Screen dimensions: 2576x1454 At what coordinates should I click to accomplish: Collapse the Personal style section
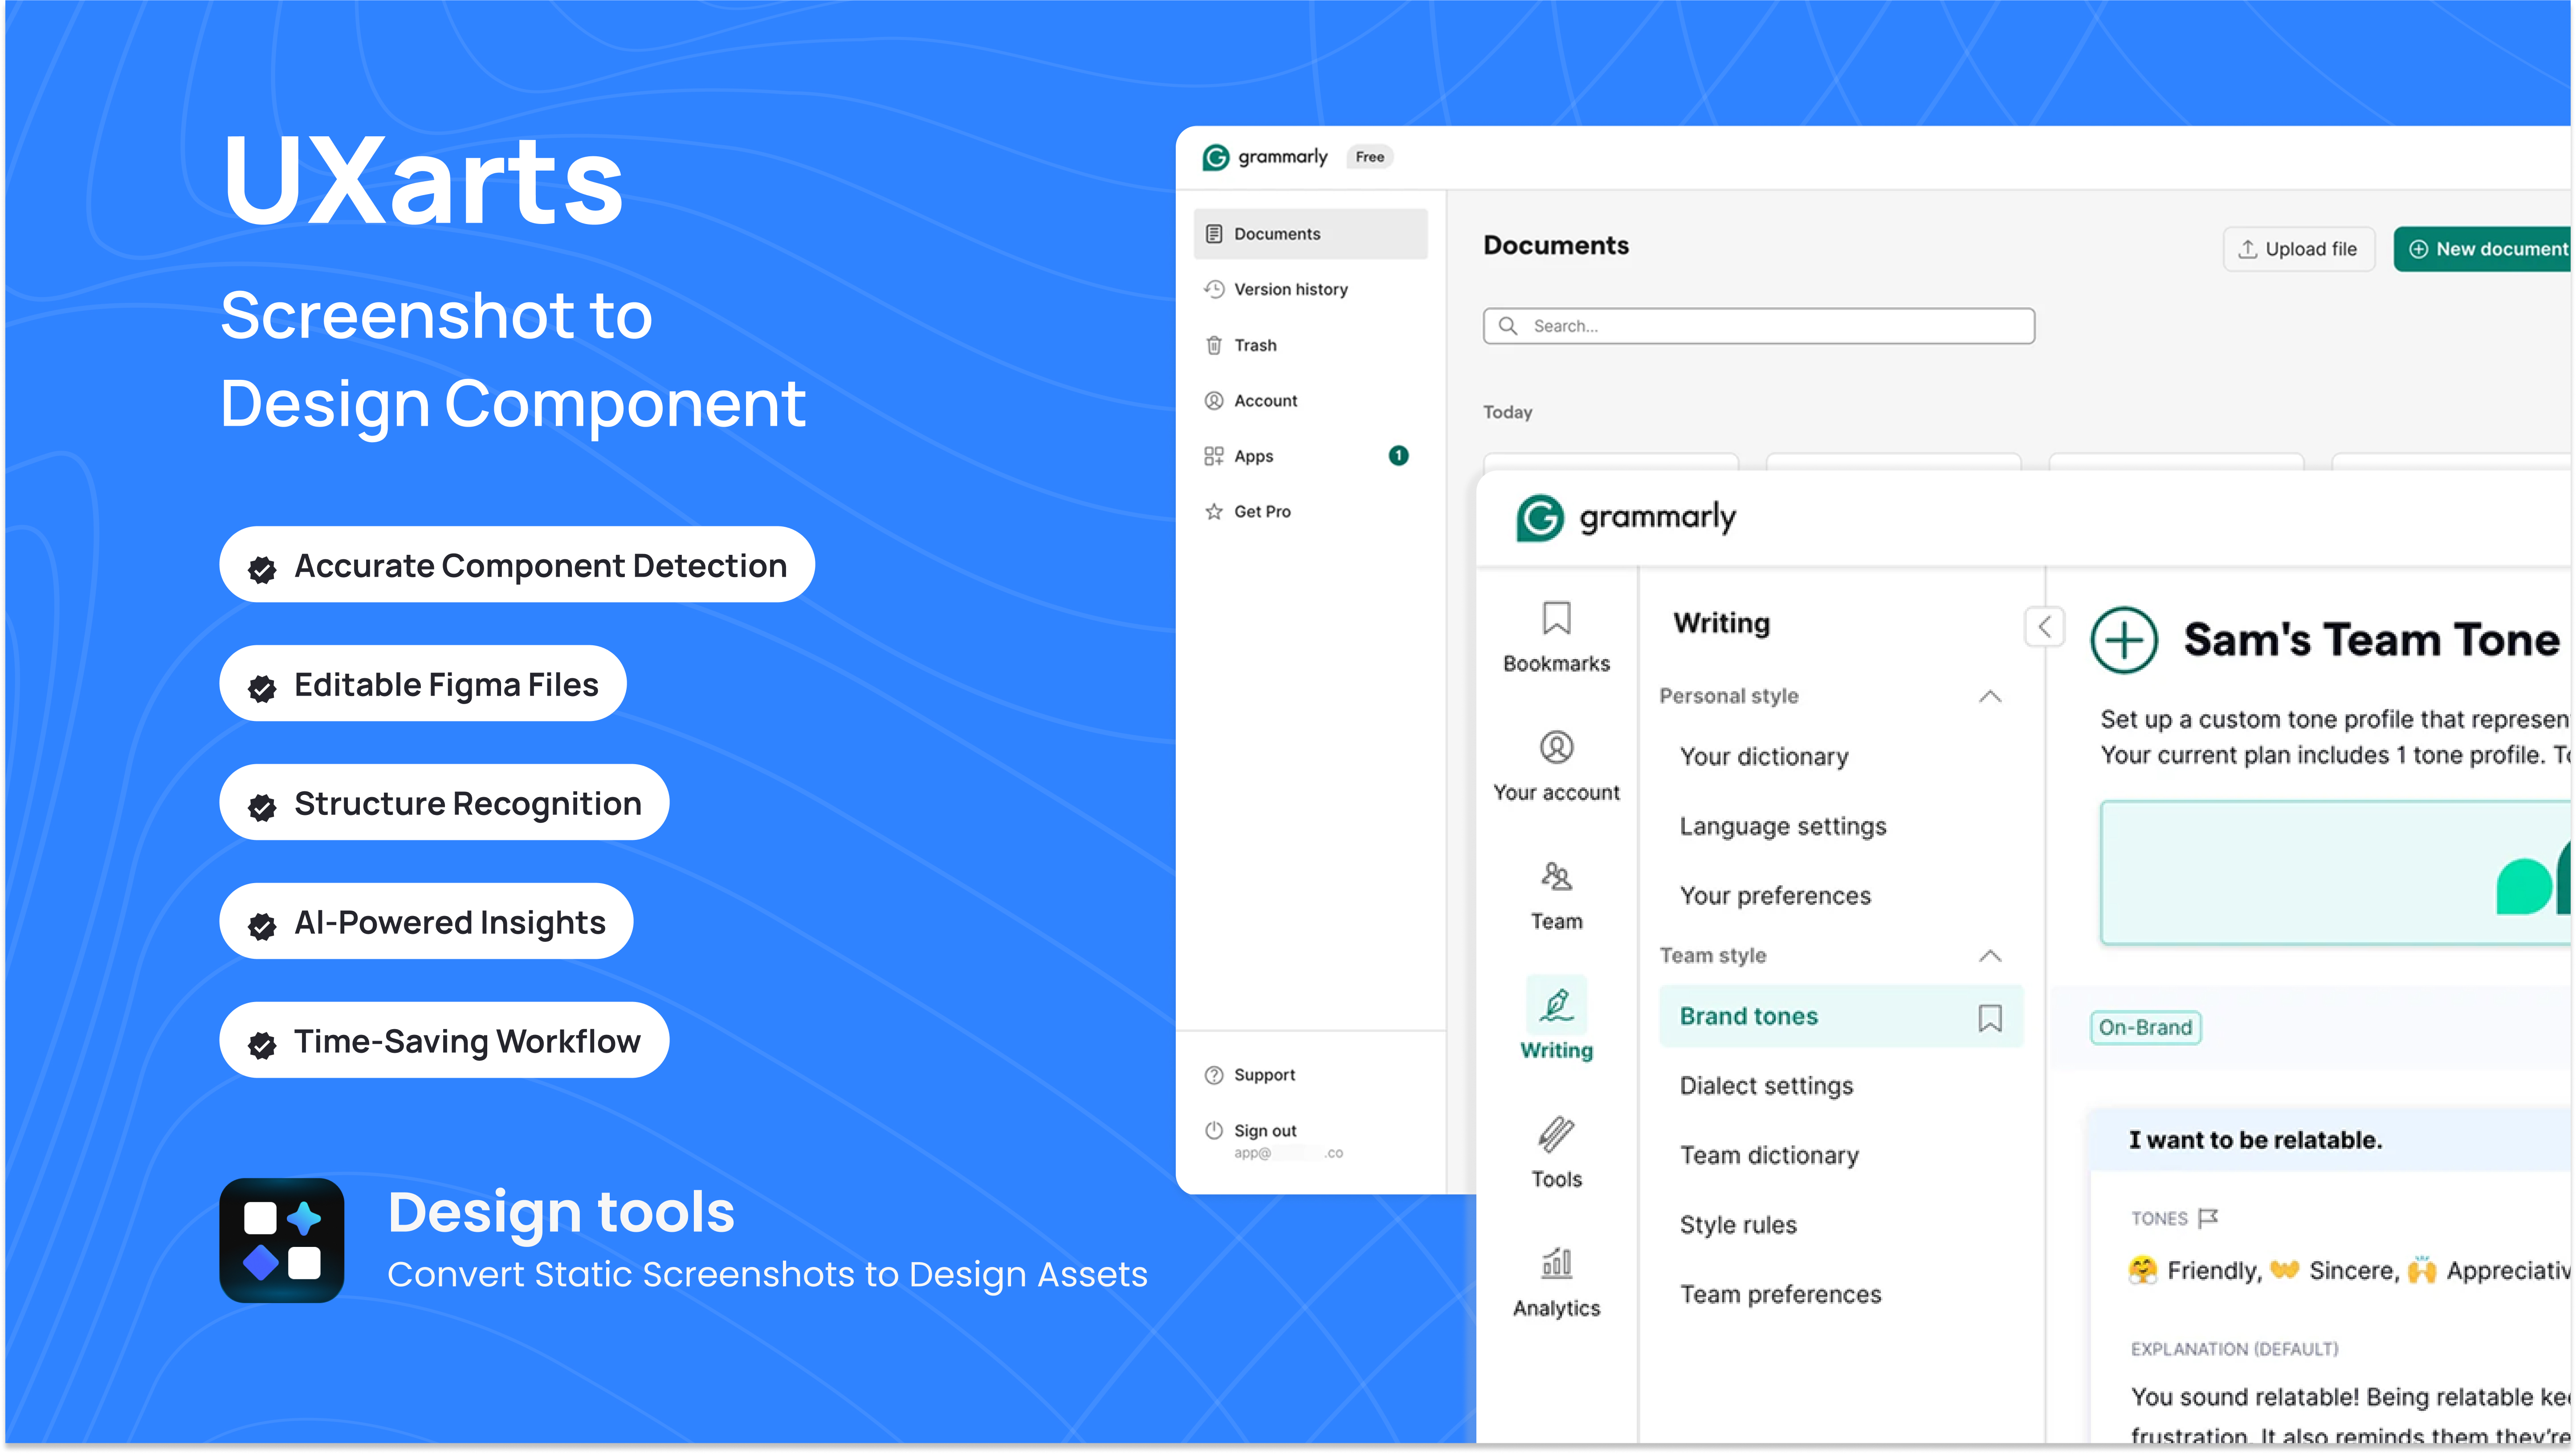point(1990,696)
